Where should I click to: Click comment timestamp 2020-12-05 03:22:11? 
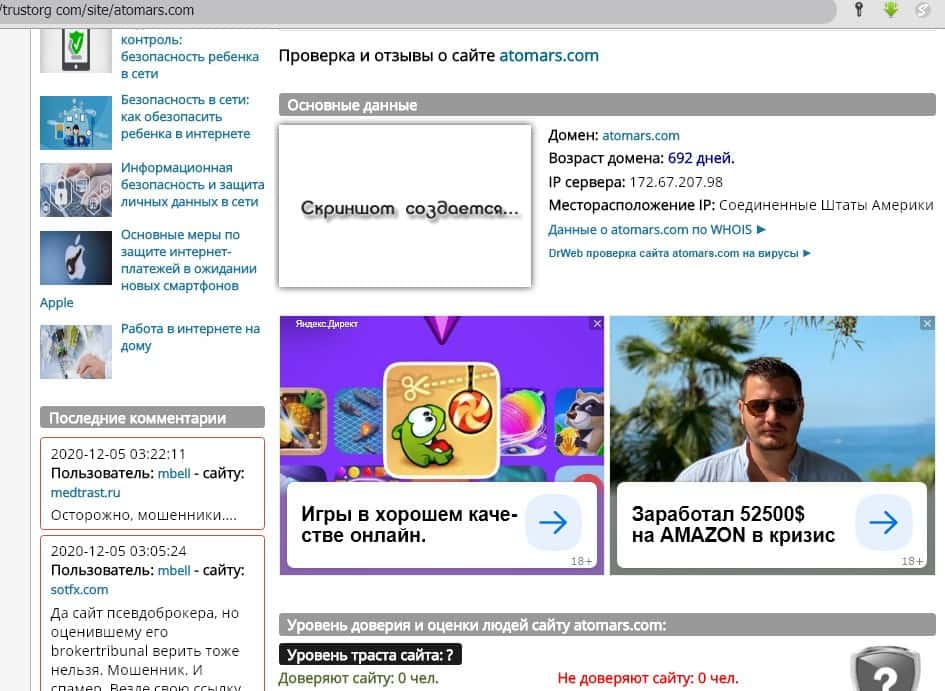pos(118,454)
